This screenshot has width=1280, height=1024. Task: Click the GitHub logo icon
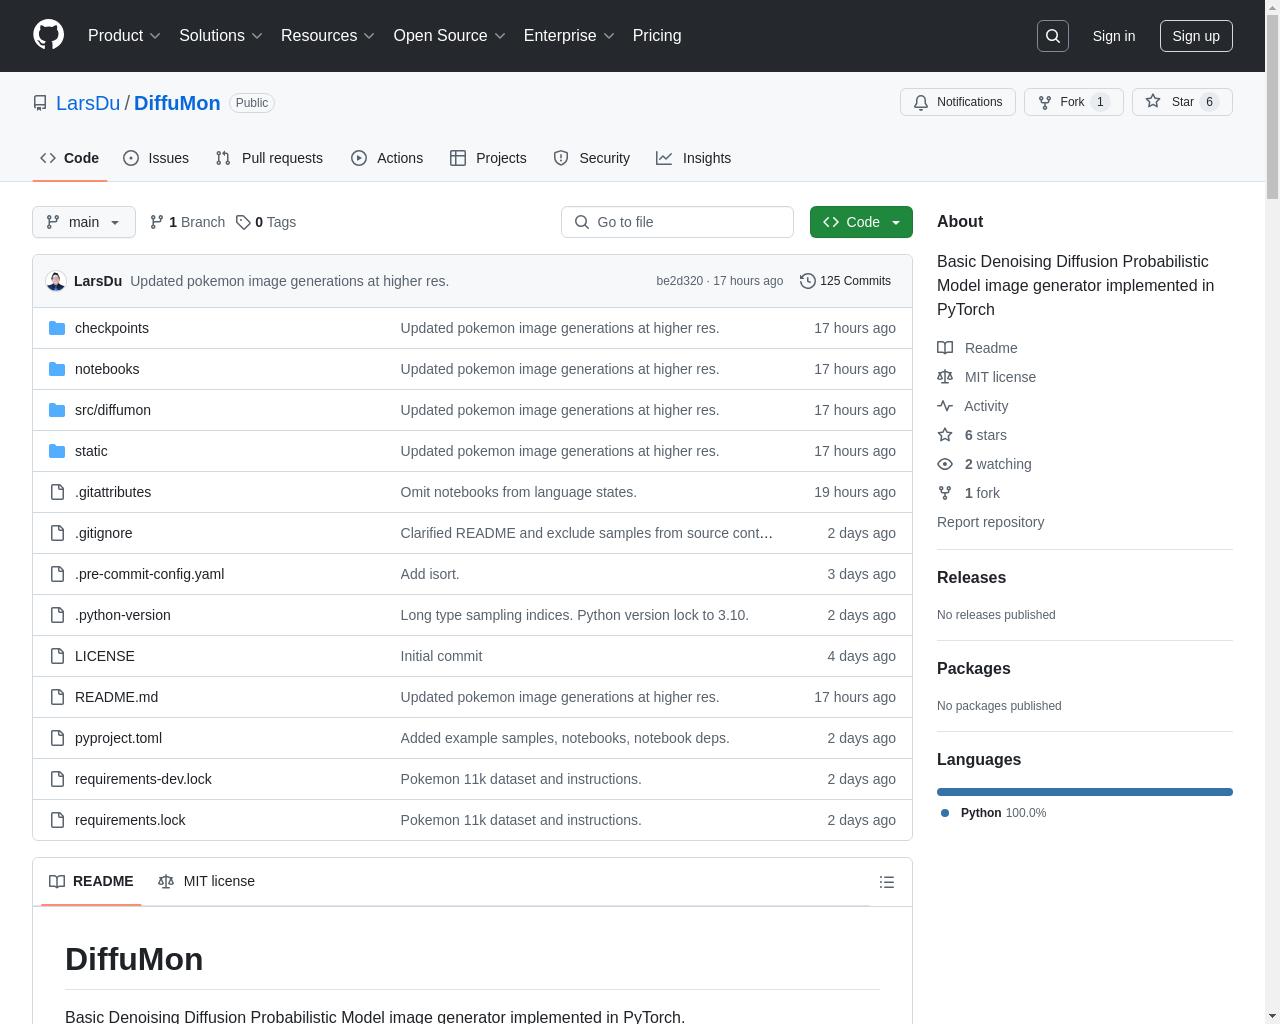(48, 35)
